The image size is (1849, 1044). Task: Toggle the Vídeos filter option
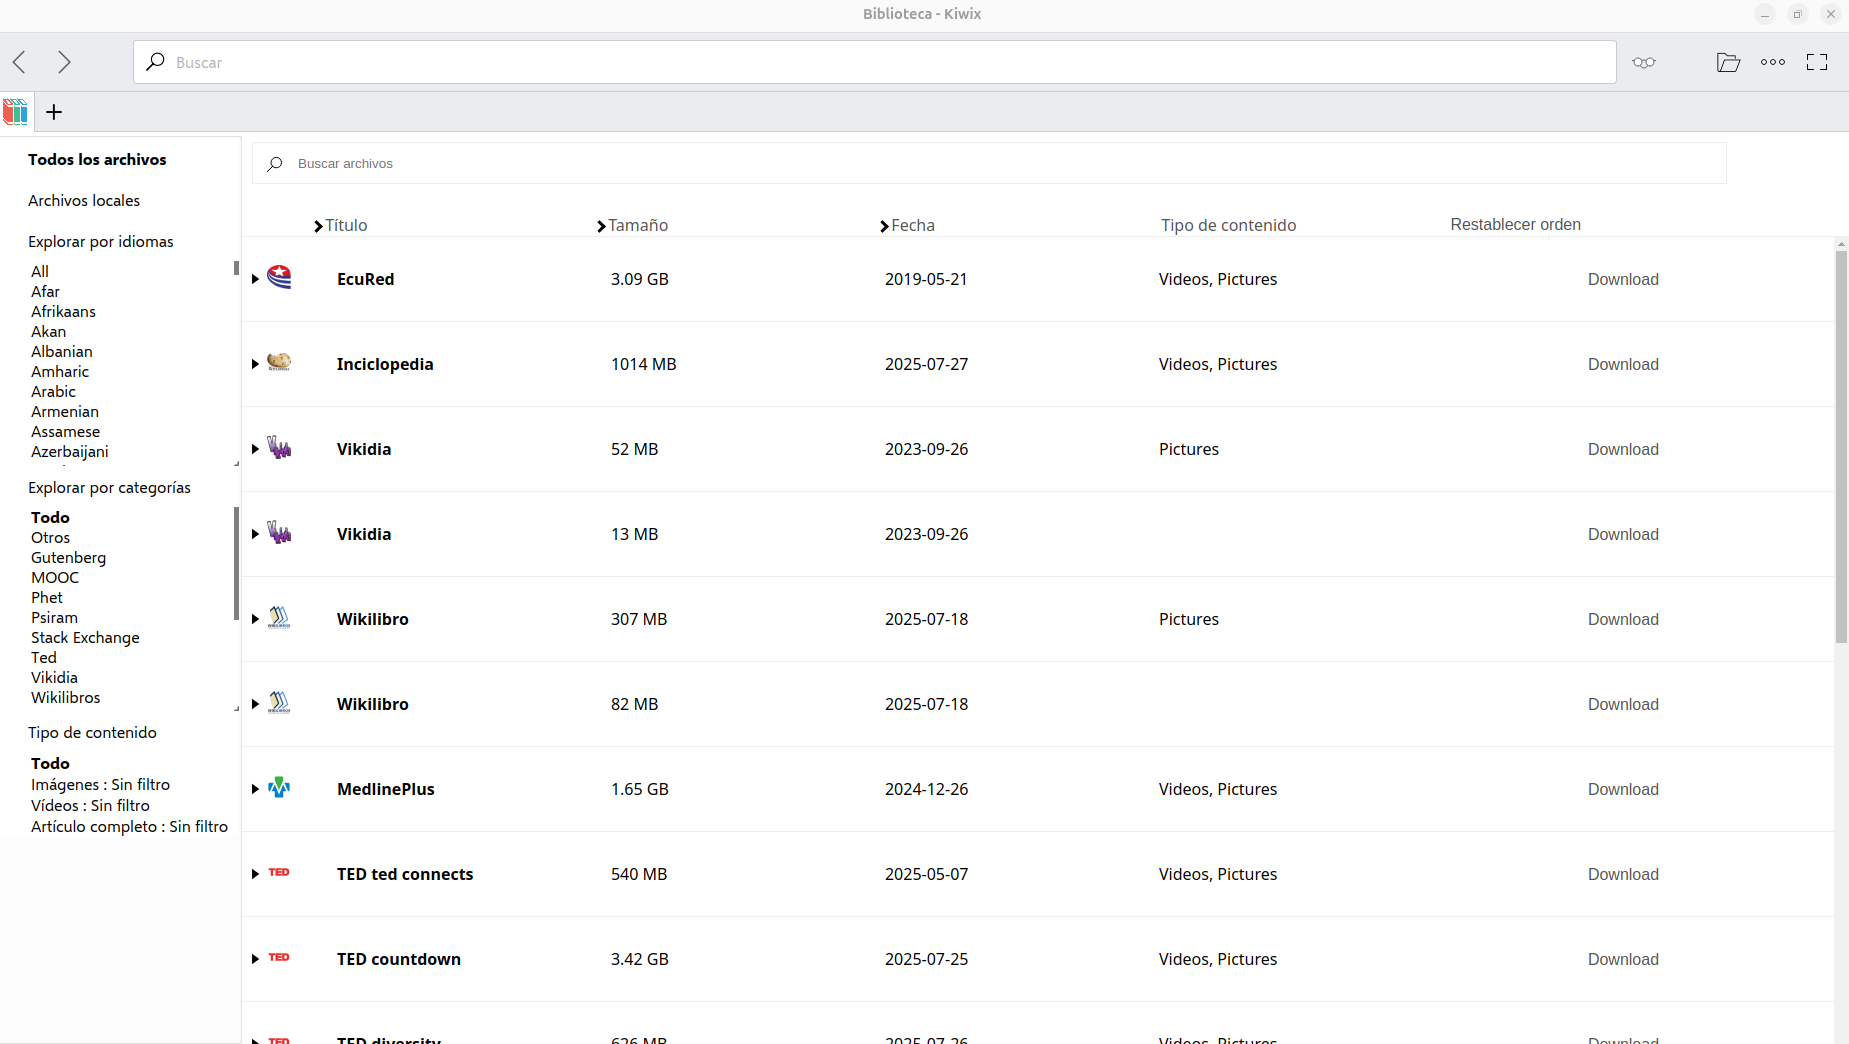(x=90, y=806)
